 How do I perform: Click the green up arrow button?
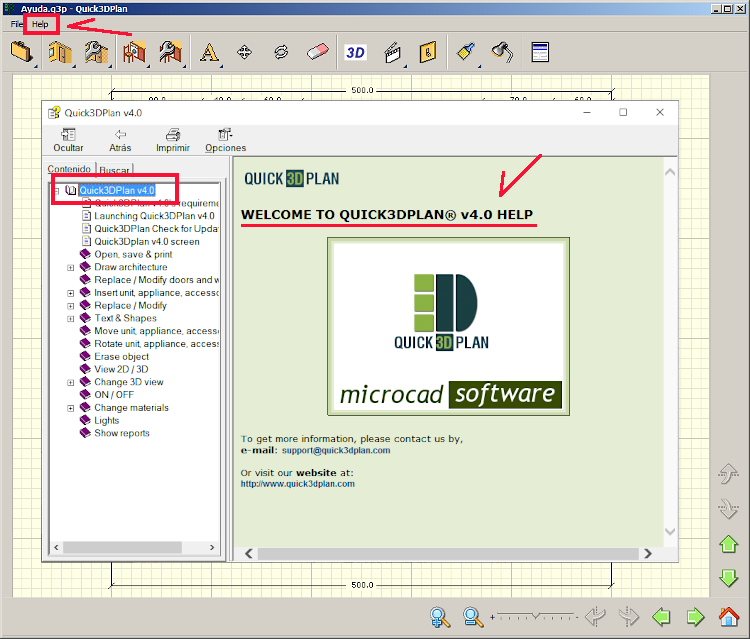point(728,544)
